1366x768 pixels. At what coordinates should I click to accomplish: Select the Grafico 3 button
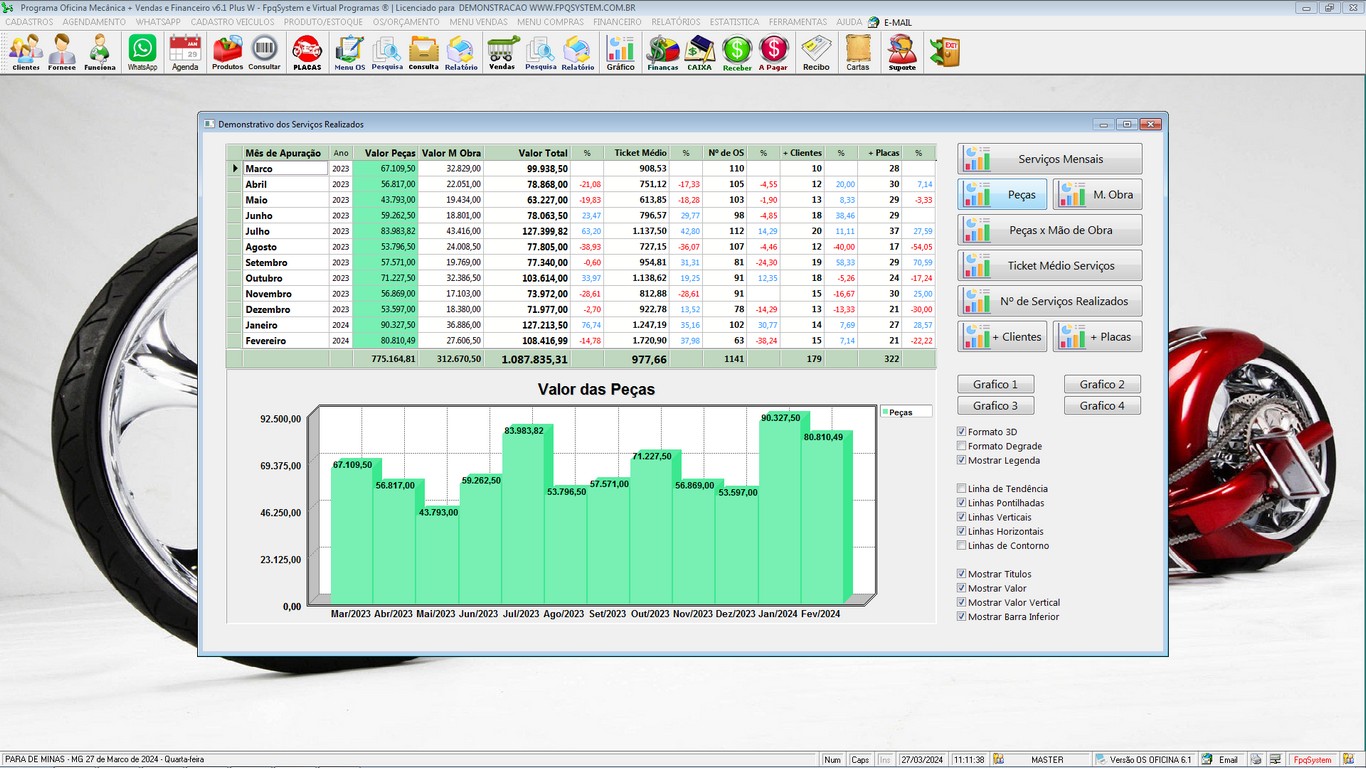pos(995,406)
